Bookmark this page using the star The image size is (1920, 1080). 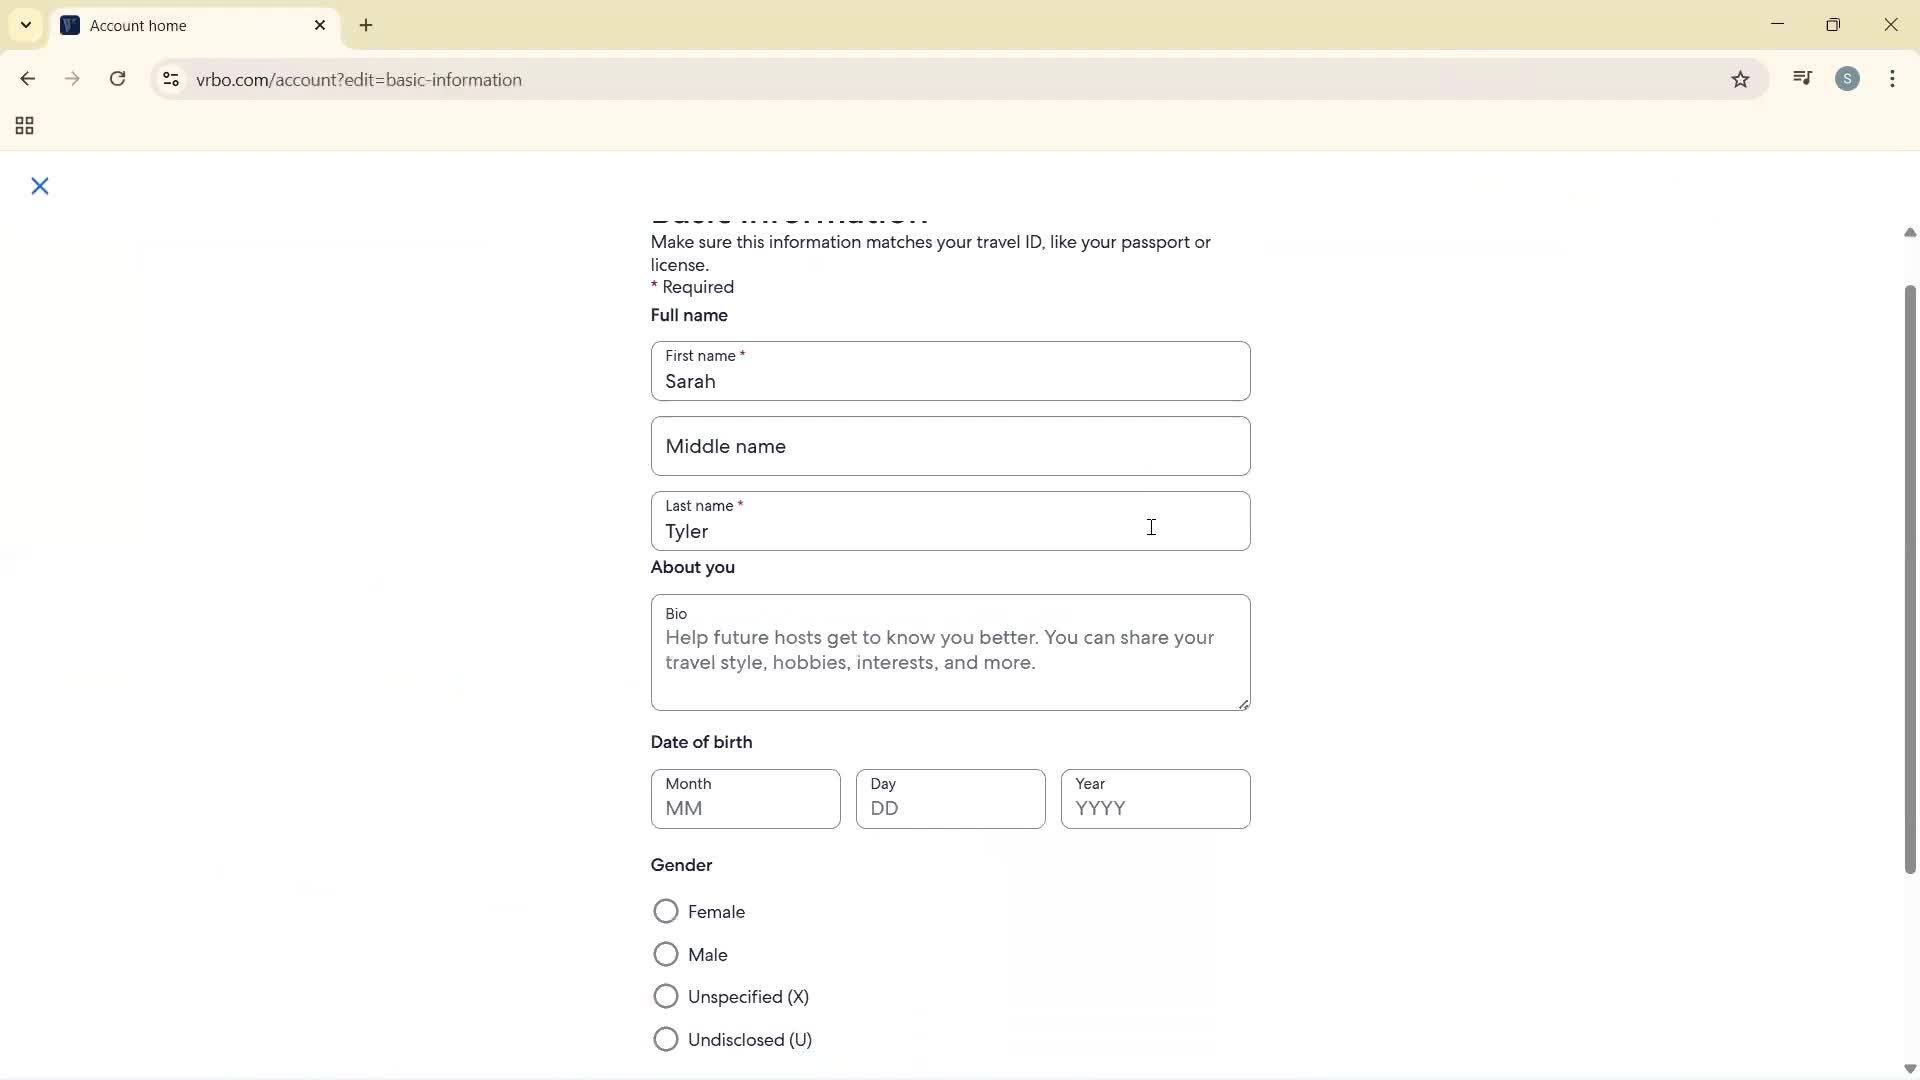pos(1740,79)
